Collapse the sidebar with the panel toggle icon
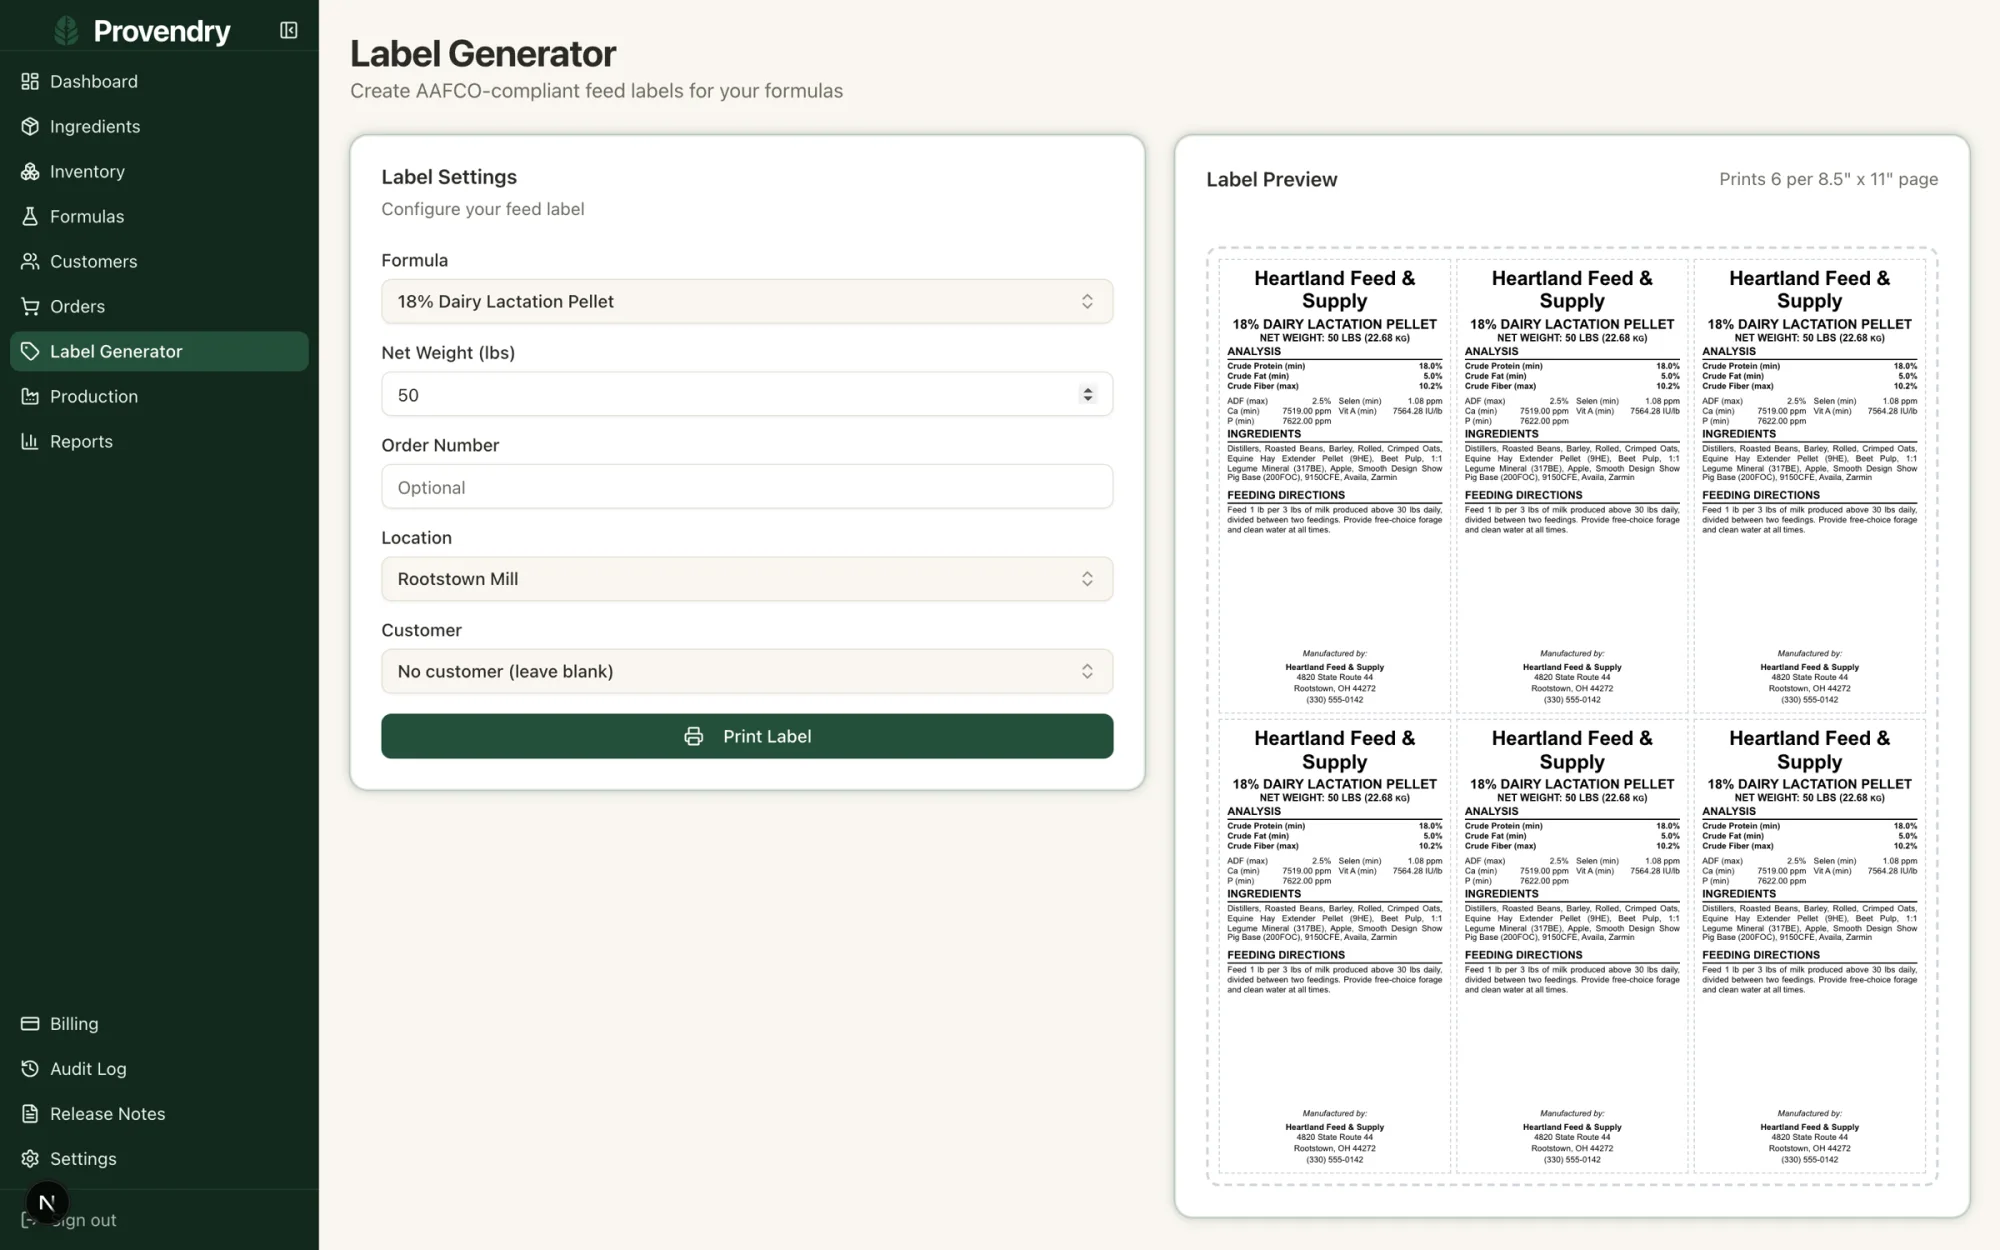The width and height of the screenshot is (2000, 1250). coord(289,30)
